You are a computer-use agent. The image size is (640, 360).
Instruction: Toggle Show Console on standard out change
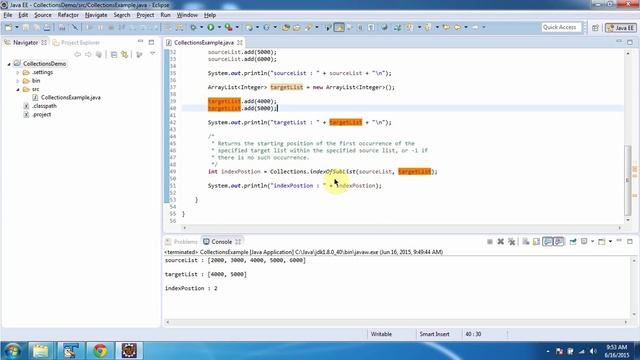tap(548, 242)
